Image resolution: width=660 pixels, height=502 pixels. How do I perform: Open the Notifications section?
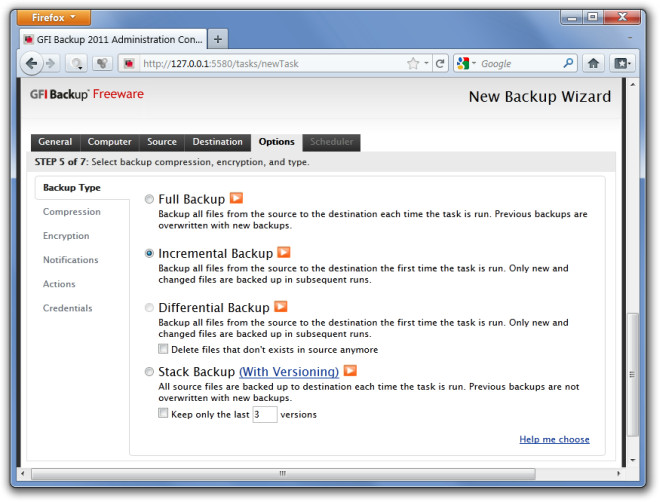pyautogui.click(x=71, y=260)
